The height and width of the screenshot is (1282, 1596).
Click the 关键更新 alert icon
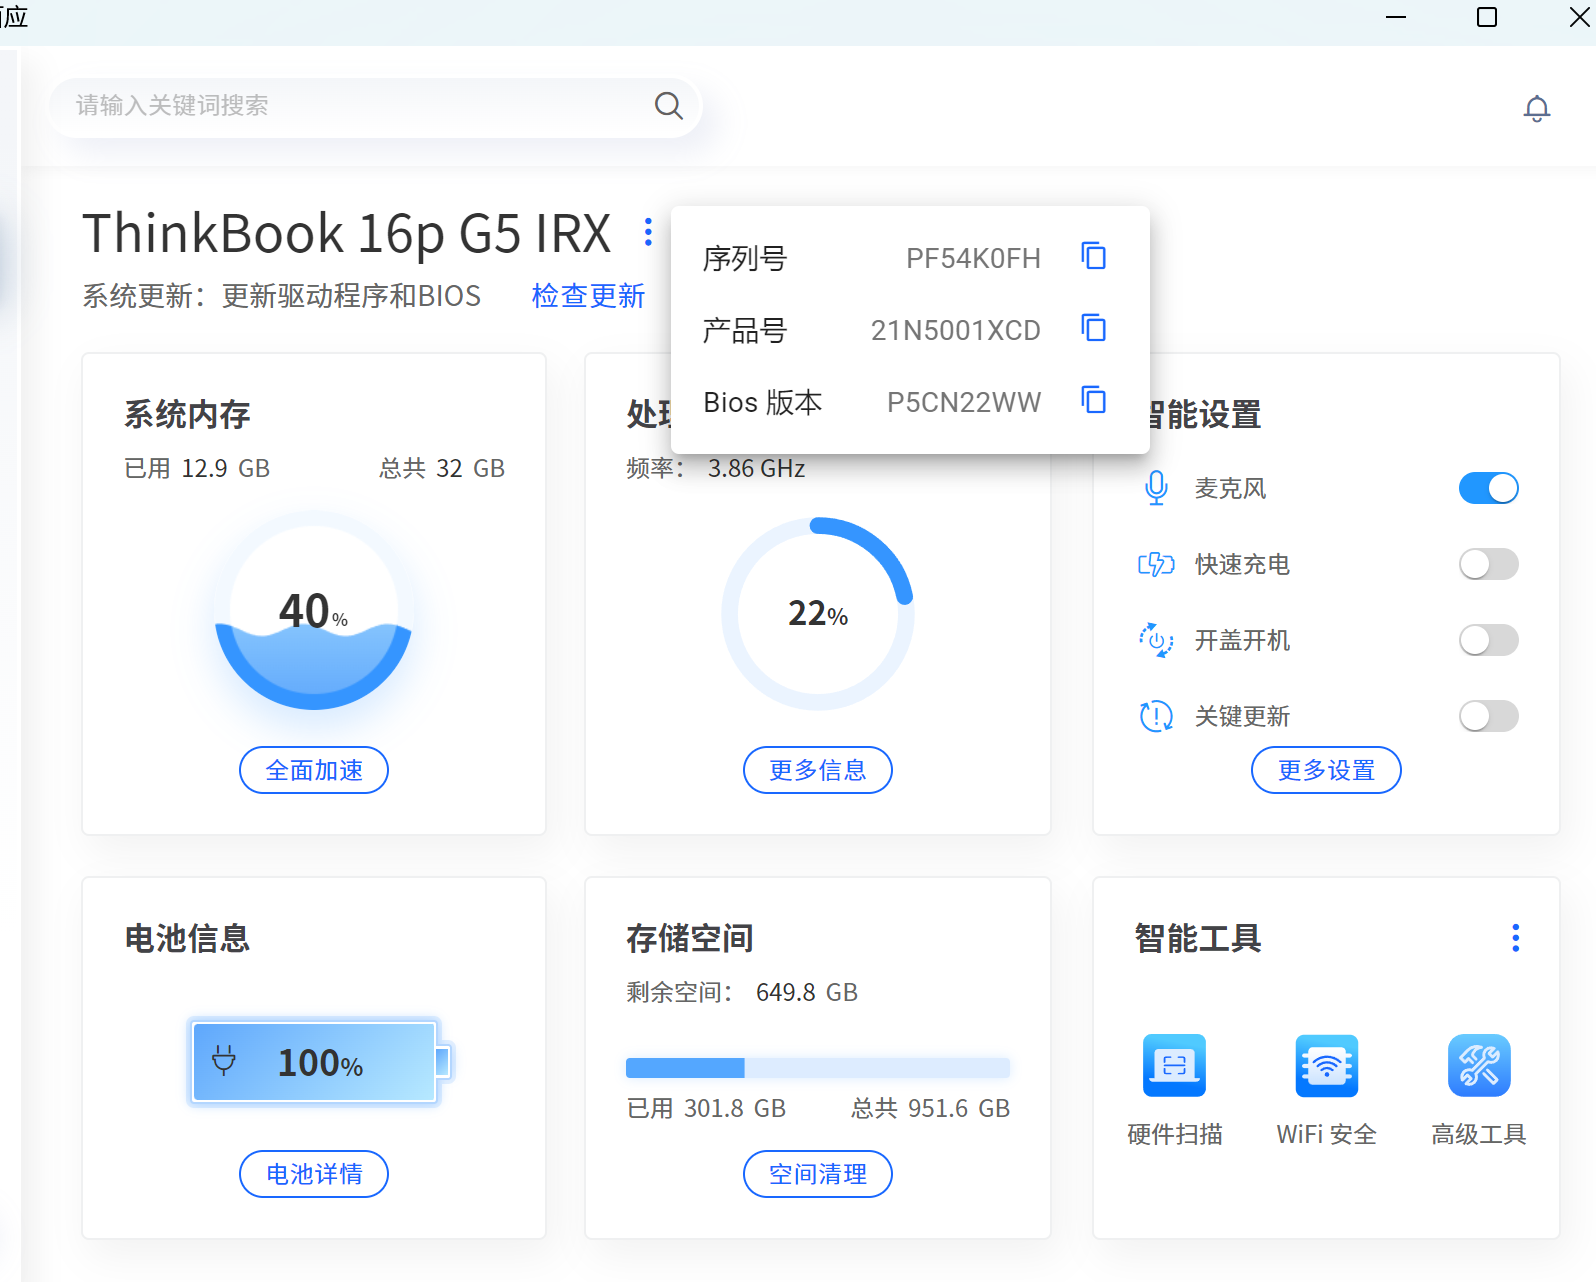[1156, 716]
